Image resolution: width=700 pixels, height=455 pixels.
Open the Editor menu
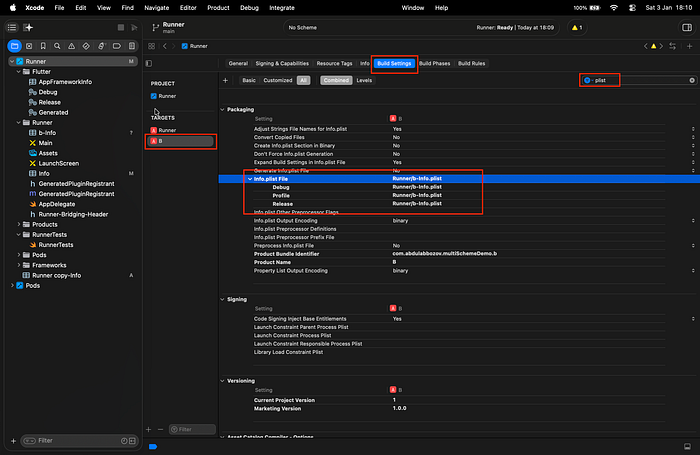click(x=188, y=8)
